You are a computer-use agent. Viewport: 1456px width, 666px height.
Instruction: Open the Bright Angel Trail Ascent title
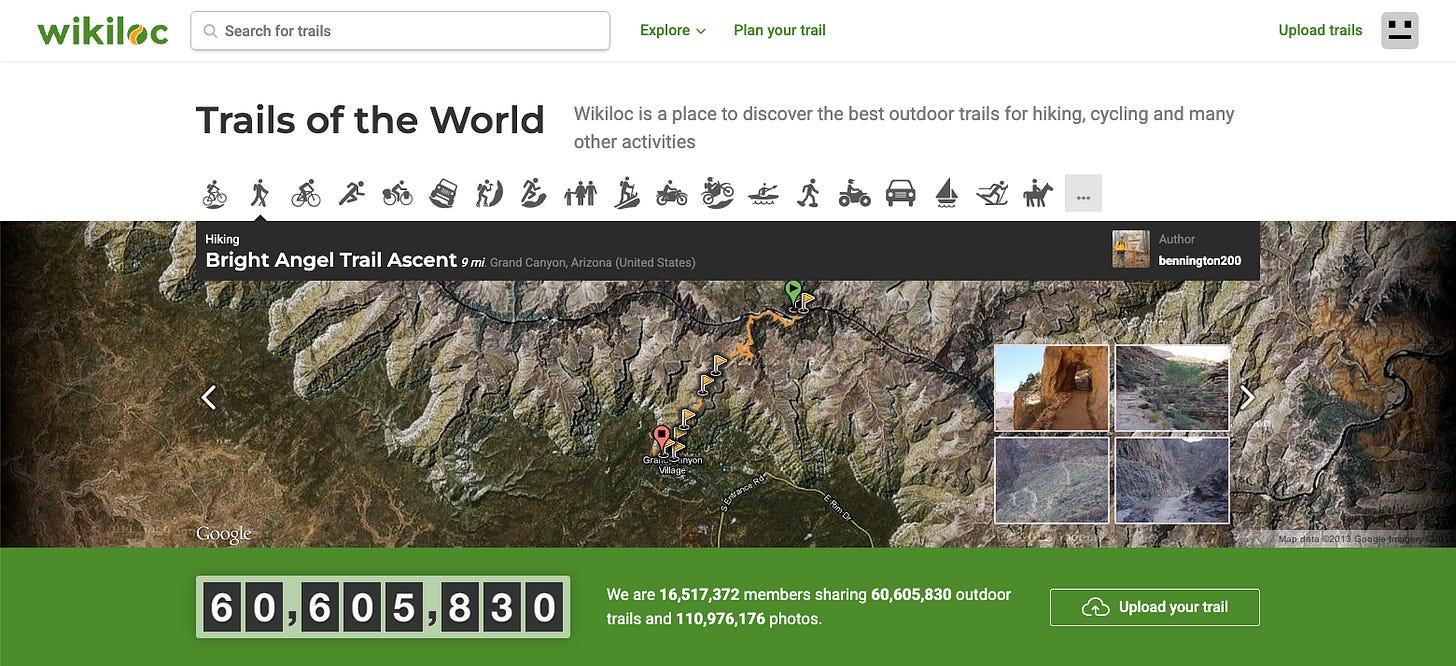click(x=331, y=260)
